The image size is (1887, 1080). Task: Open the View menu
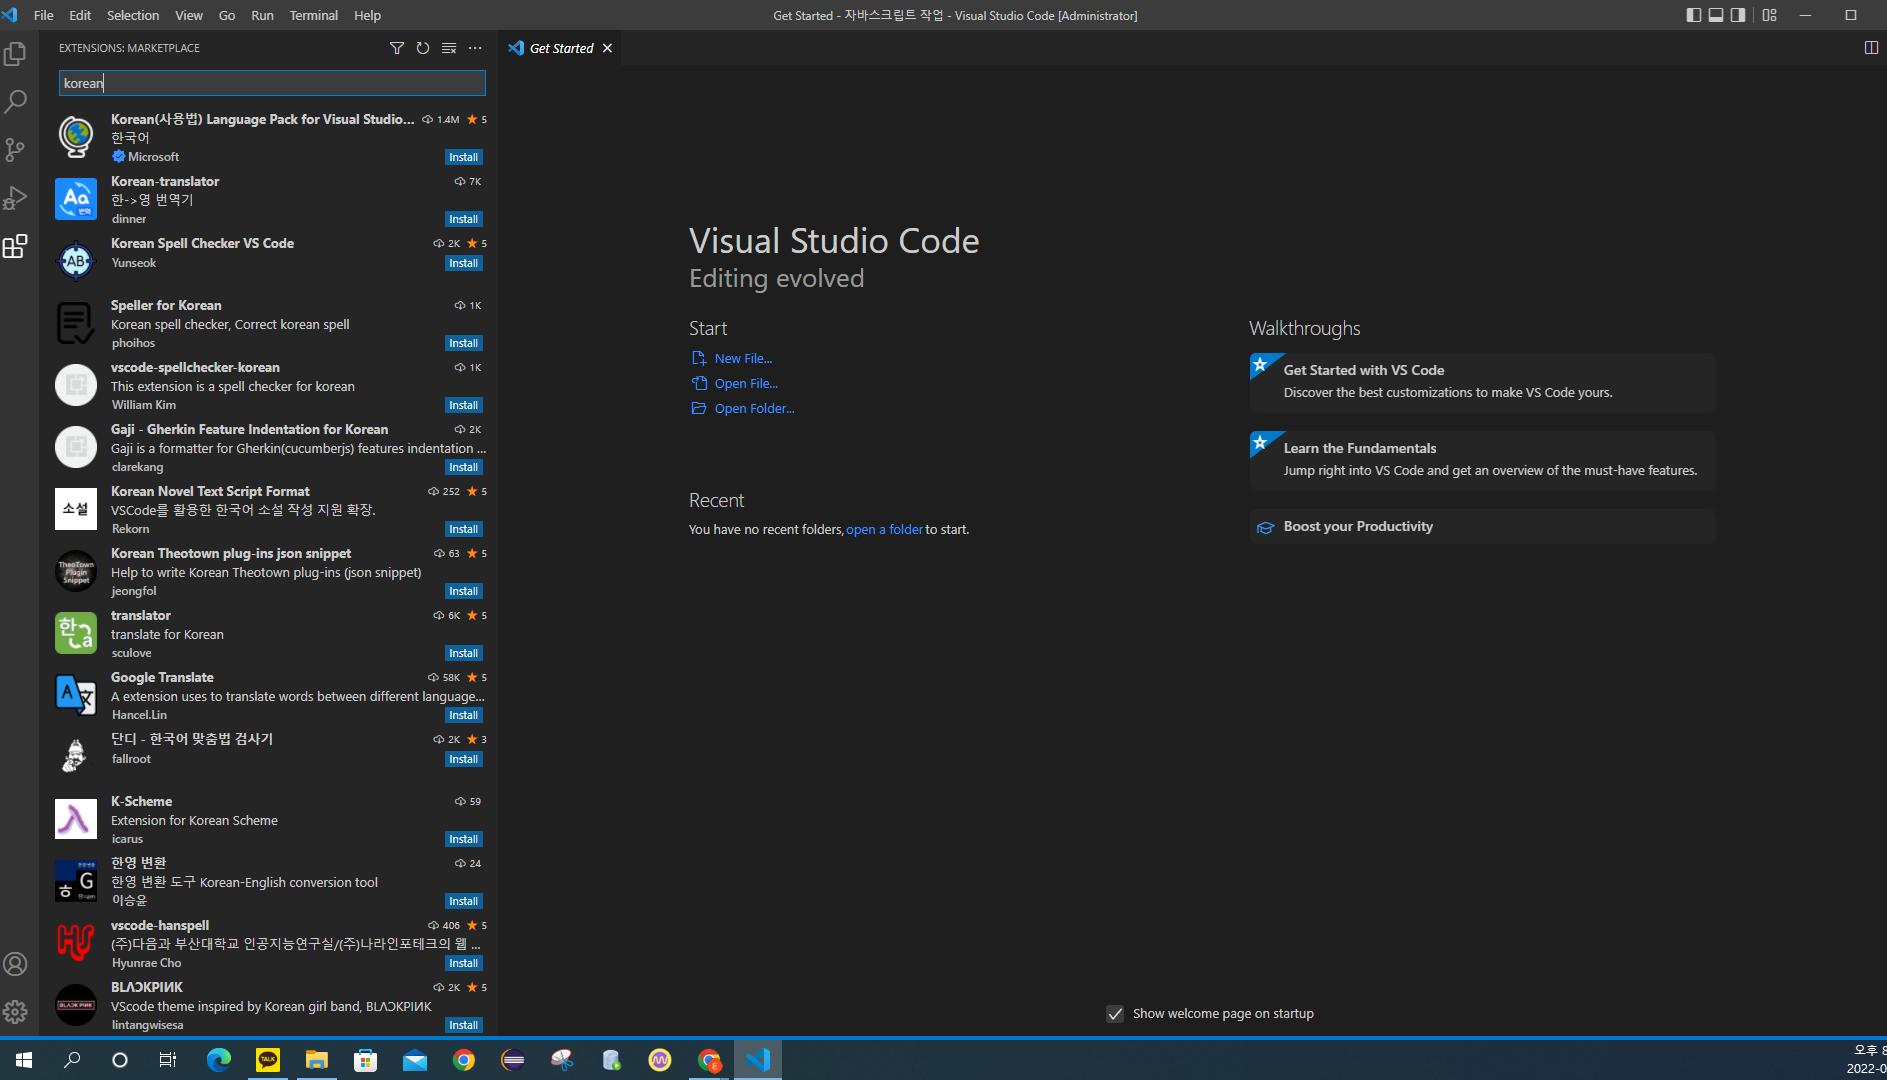tap(189, 15)
